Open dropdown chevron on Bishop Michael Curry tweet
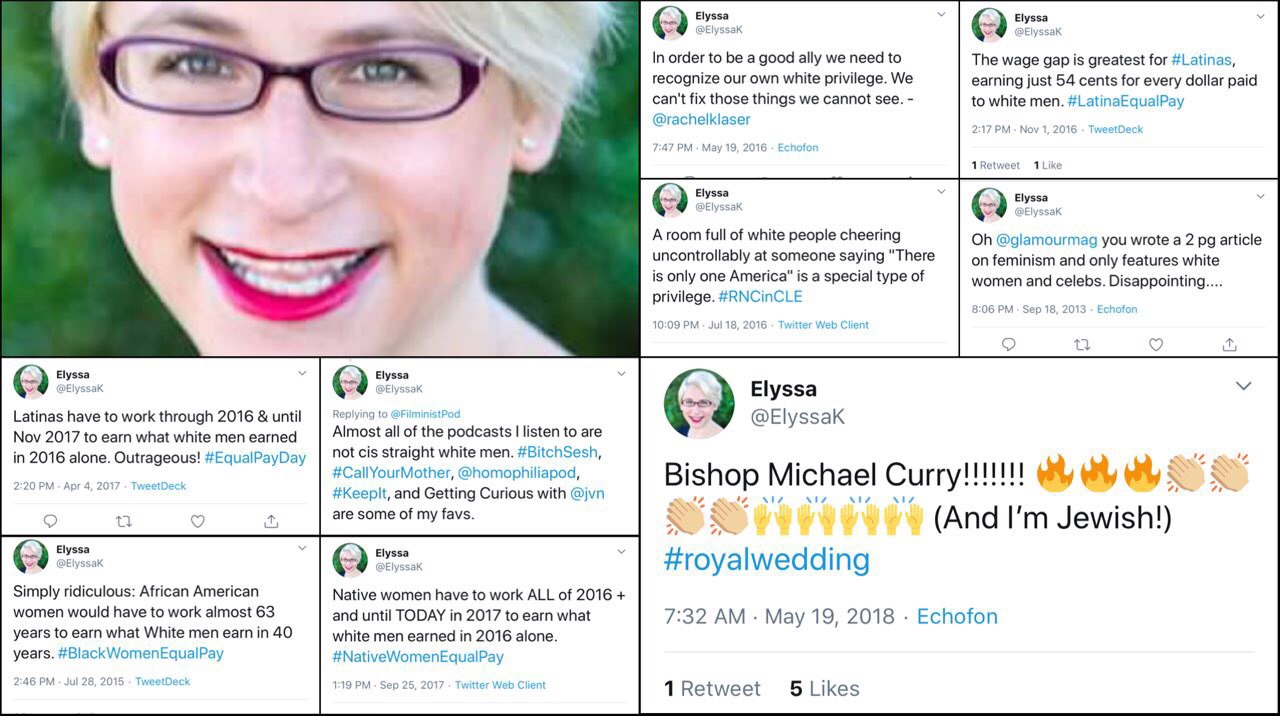Image resolution: width=1280 pixels, height=716 pixels. coord(1243,386)
